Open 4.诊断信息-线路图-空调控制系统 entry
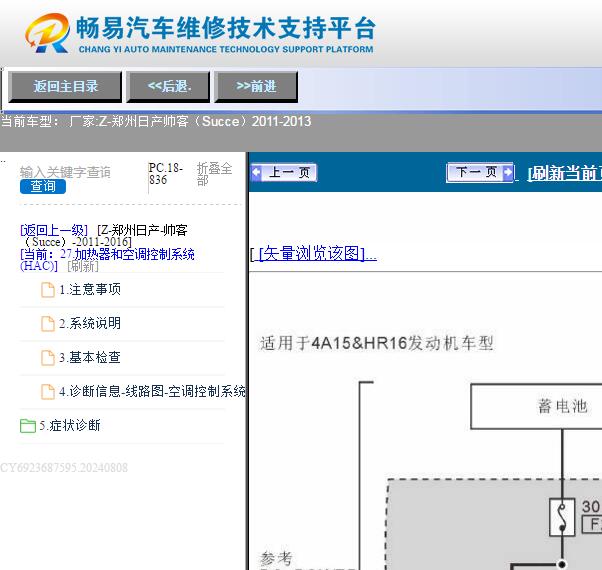Viewport: 602px width, 570px height. pyautogui.click(x=152, y=392)
